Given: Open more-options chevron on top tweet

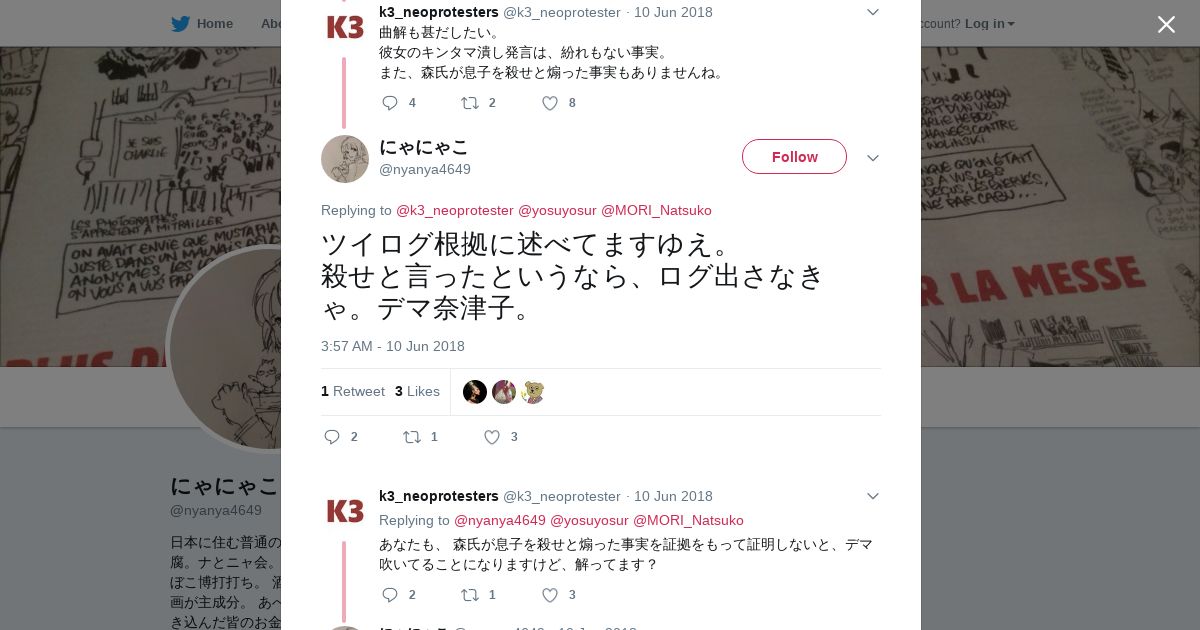Looking at the screenshot, I should [x=873, y=12].
